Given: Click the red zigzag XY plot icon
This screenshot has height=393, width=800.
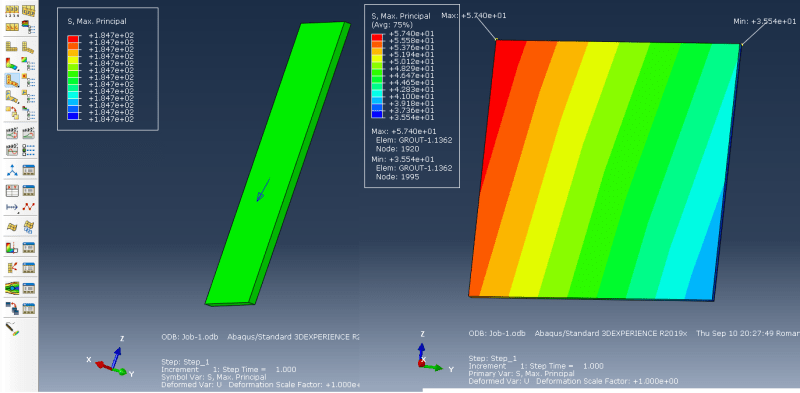Looking at the screenshot, I should pyautogui.click(x=29, y=207).
